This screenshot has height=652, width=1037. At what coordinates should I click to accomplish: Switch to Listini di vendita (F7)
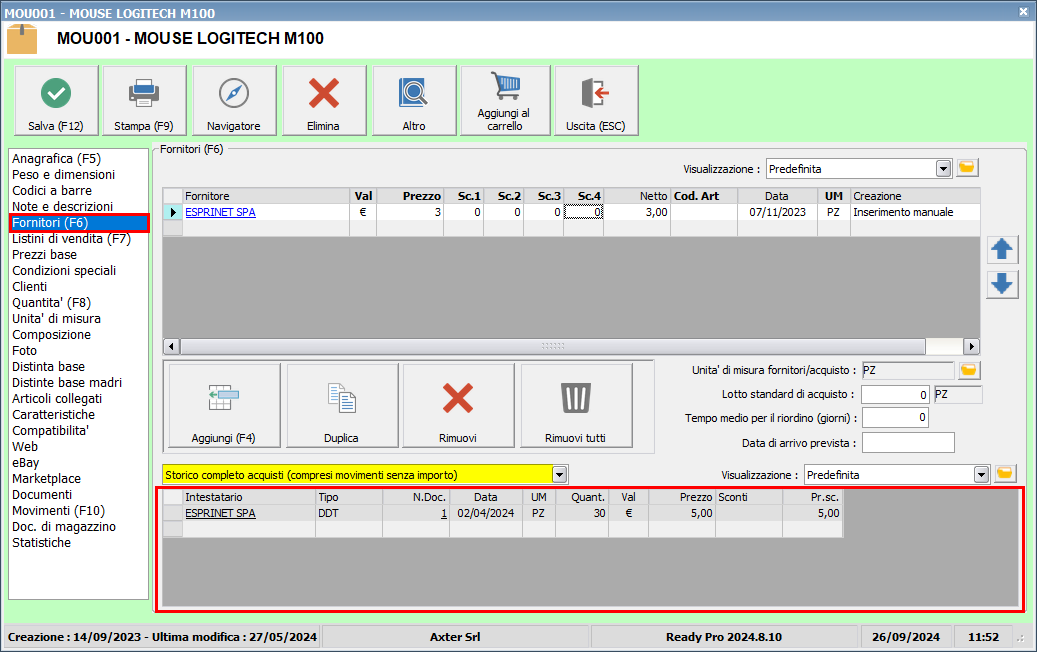[71, 239]
